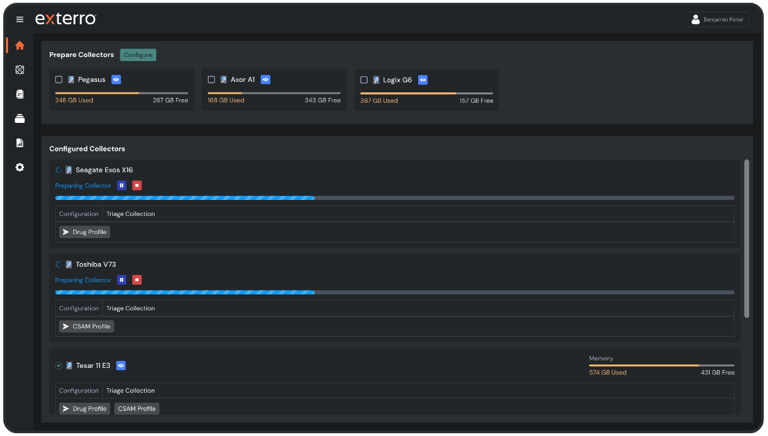Click the Prepare Collectors heading
The width and height of the screenshot is (768, 436).
point(81,55)
